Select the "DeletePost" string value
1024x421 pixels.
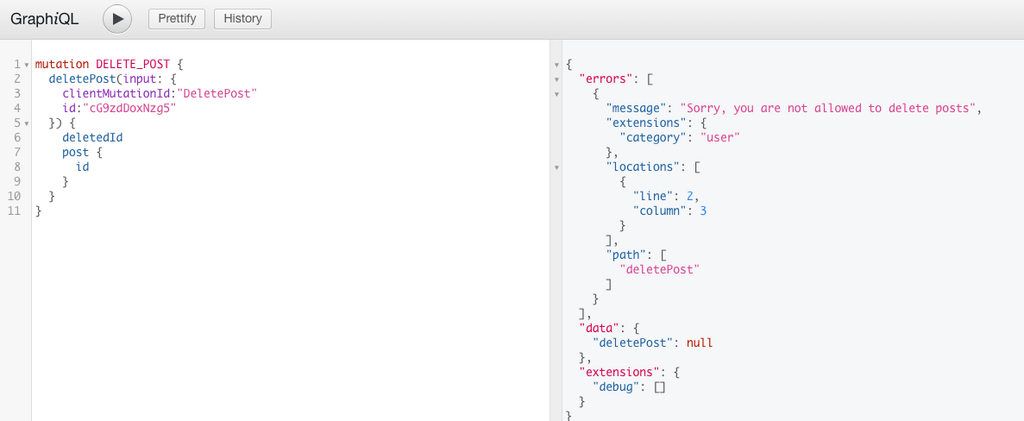coord(217,93)
